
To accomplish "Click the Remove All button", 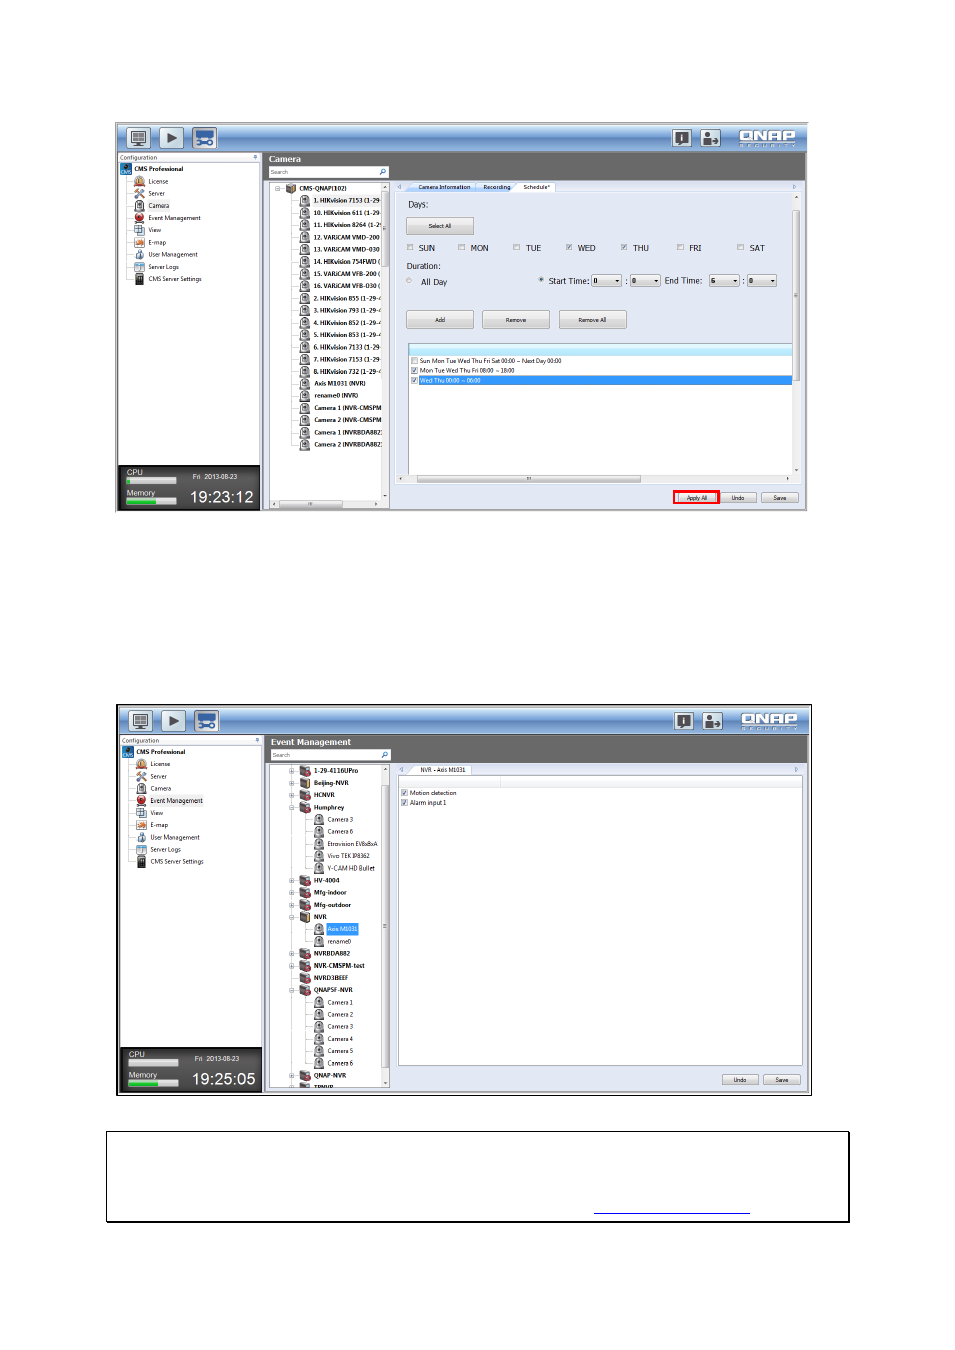I will [592, 320].
